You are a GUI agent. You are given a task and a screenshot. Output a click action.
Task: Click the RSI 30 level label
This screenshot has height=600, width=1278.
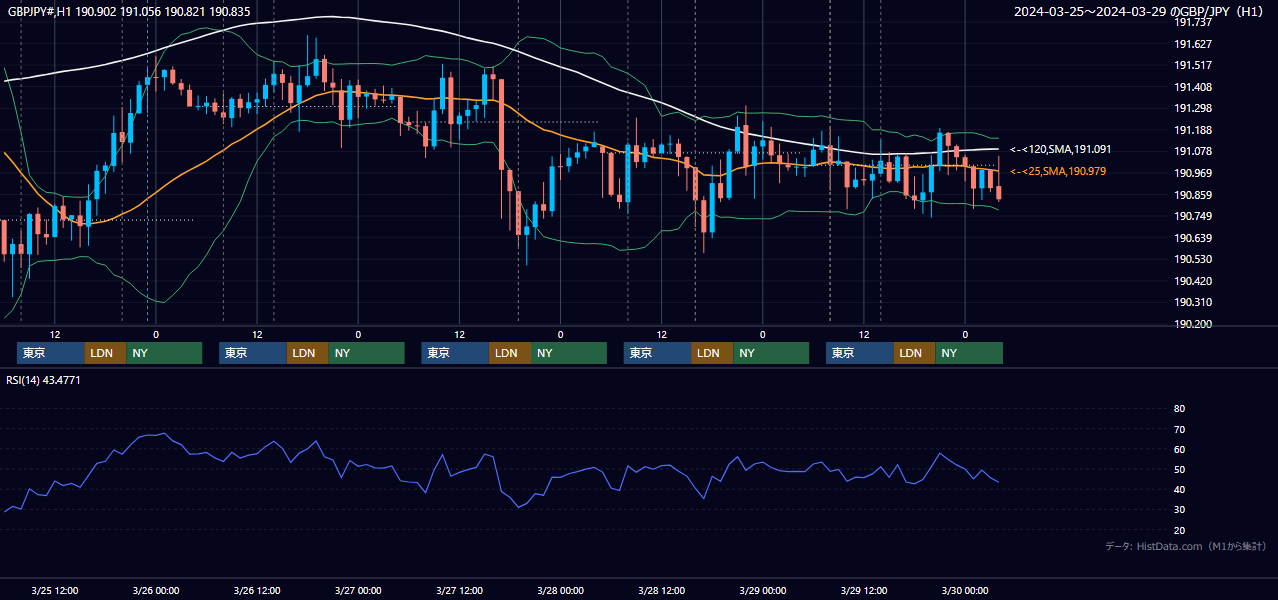pyautogui.click(x=1179, y=510)
